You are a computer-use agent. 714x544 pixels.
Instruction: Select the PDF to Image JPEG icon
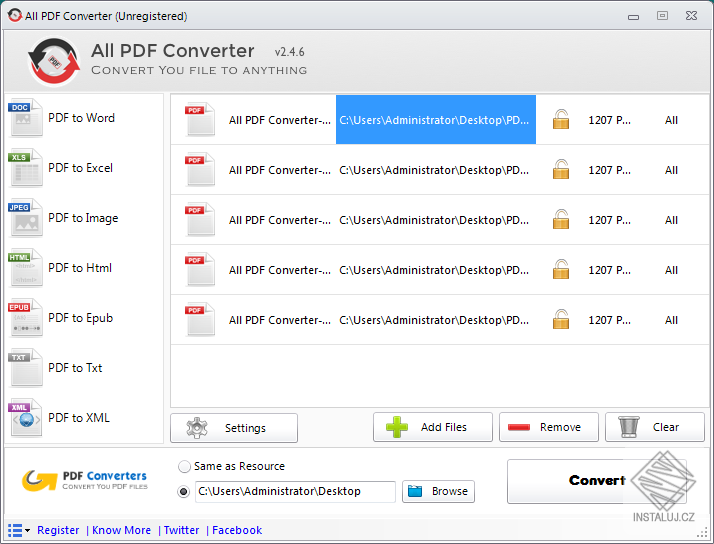click(25, 218)
